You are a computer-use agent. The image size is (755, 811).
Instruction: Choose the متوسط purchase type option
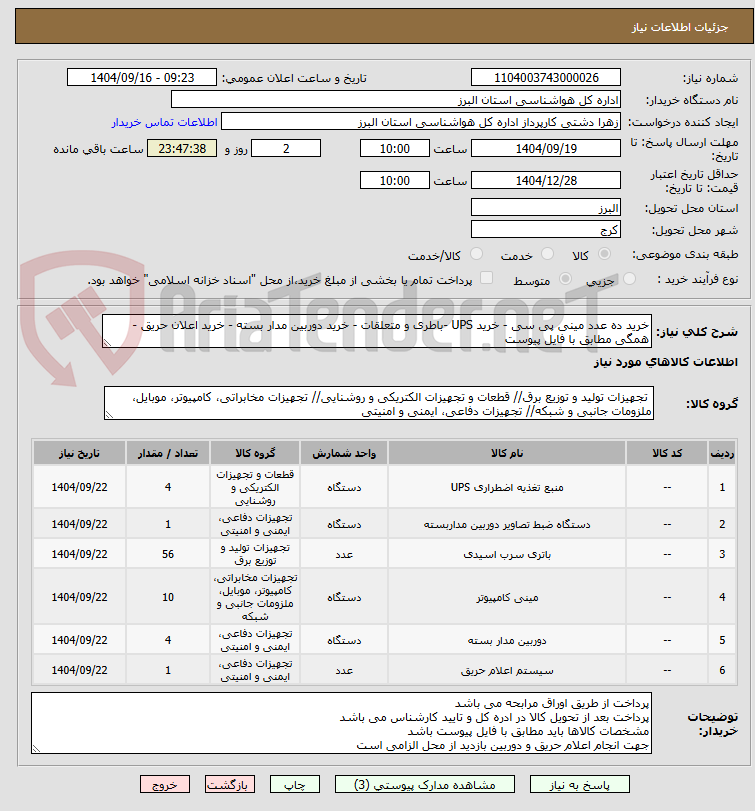[x=565, y=279]
